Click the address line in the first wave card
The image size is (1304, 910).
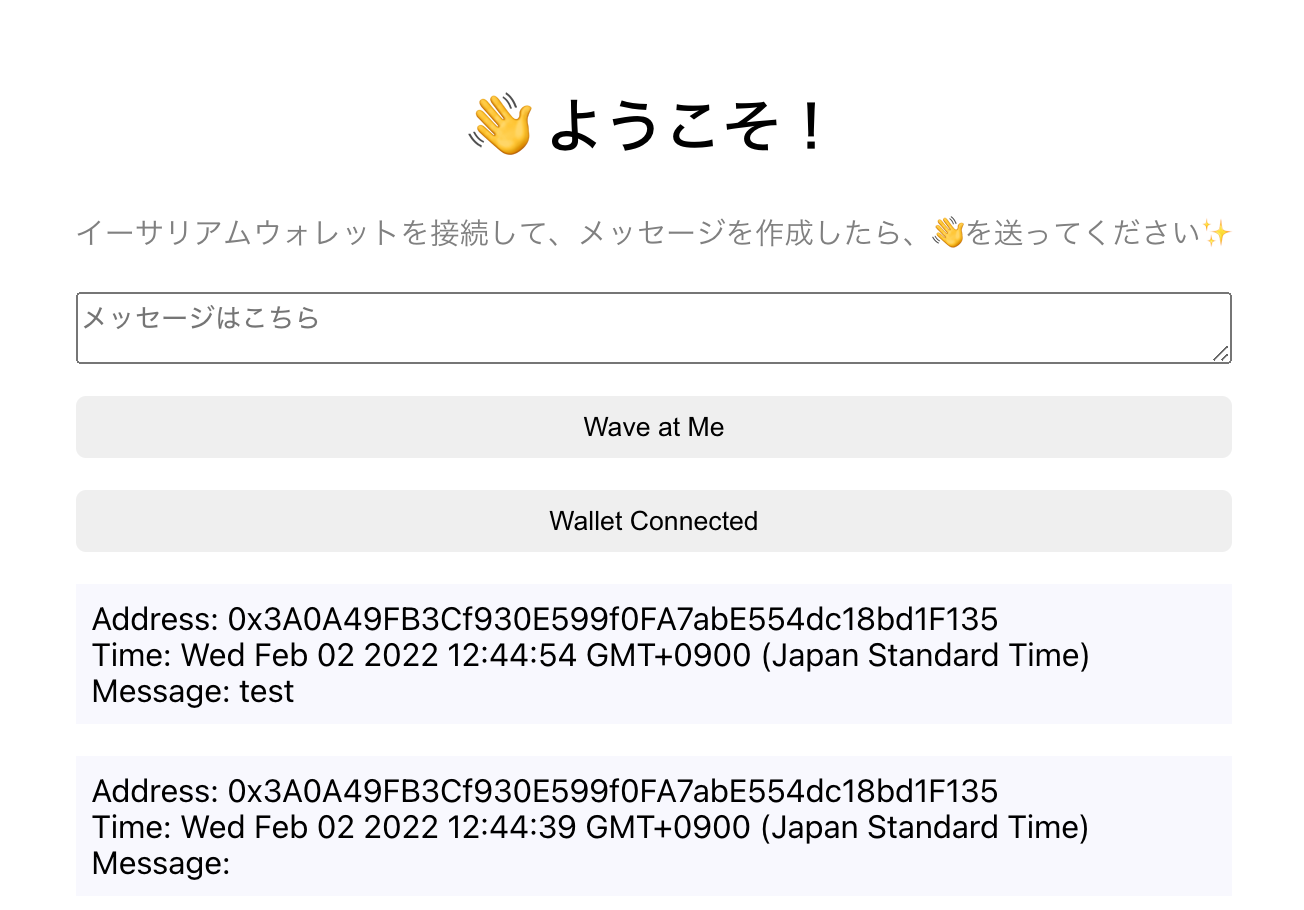point(545,619)
